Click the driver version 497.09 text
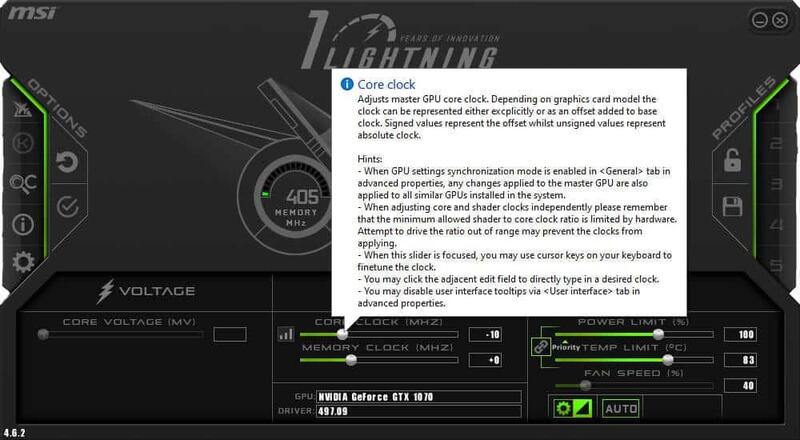The height and width of the screenshot is (440, 800). coord(333,411)
